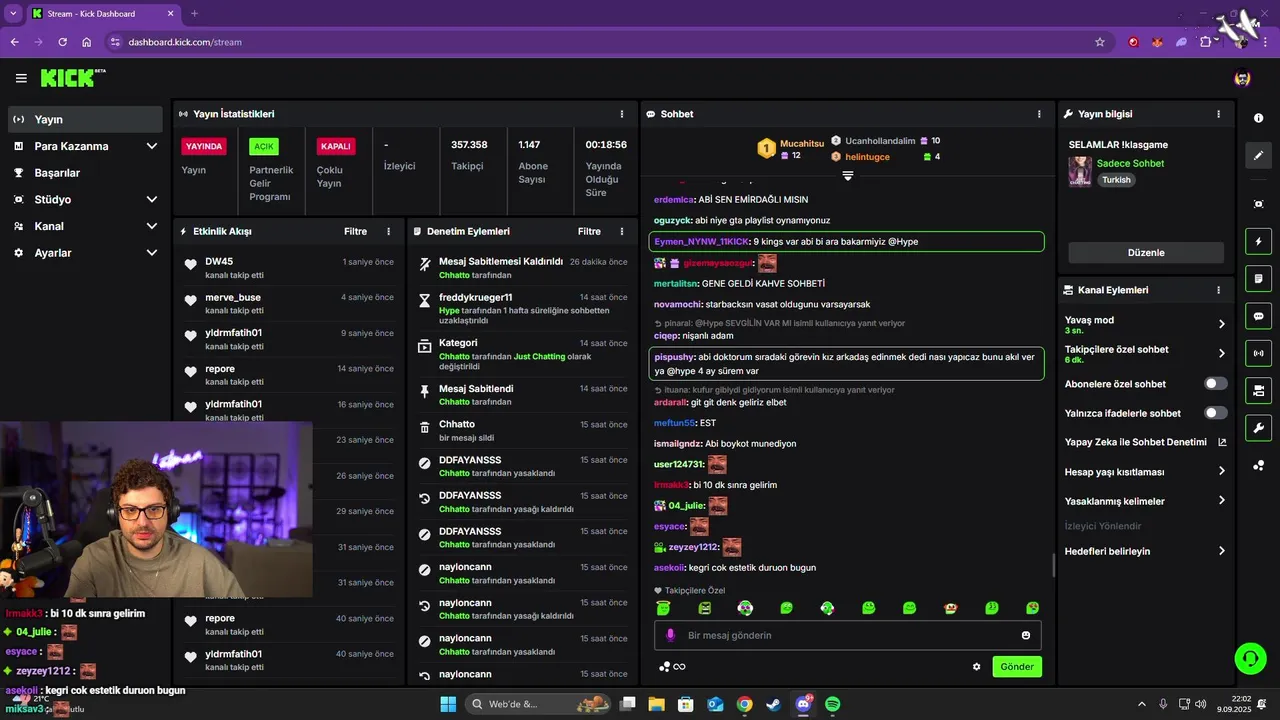Open Filtre in Denetim Eylemleri panel

[x=589, y=231]
